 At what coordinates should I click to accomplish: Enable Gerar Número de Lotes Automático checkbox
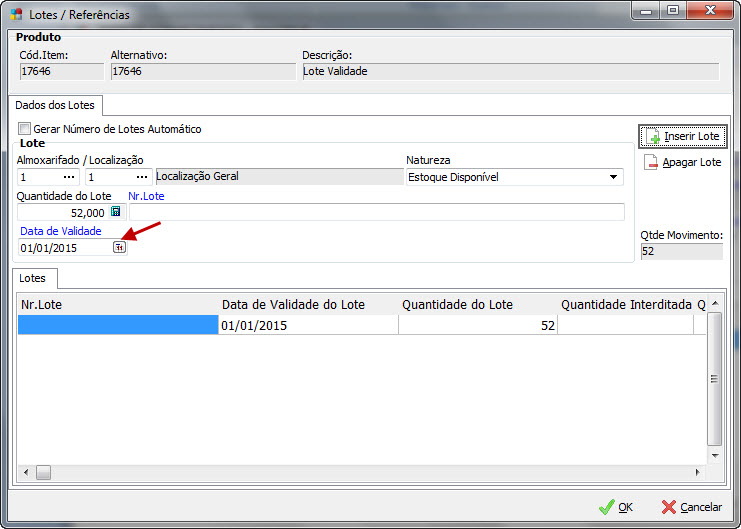pyautogui.click(x=25, y=129)
